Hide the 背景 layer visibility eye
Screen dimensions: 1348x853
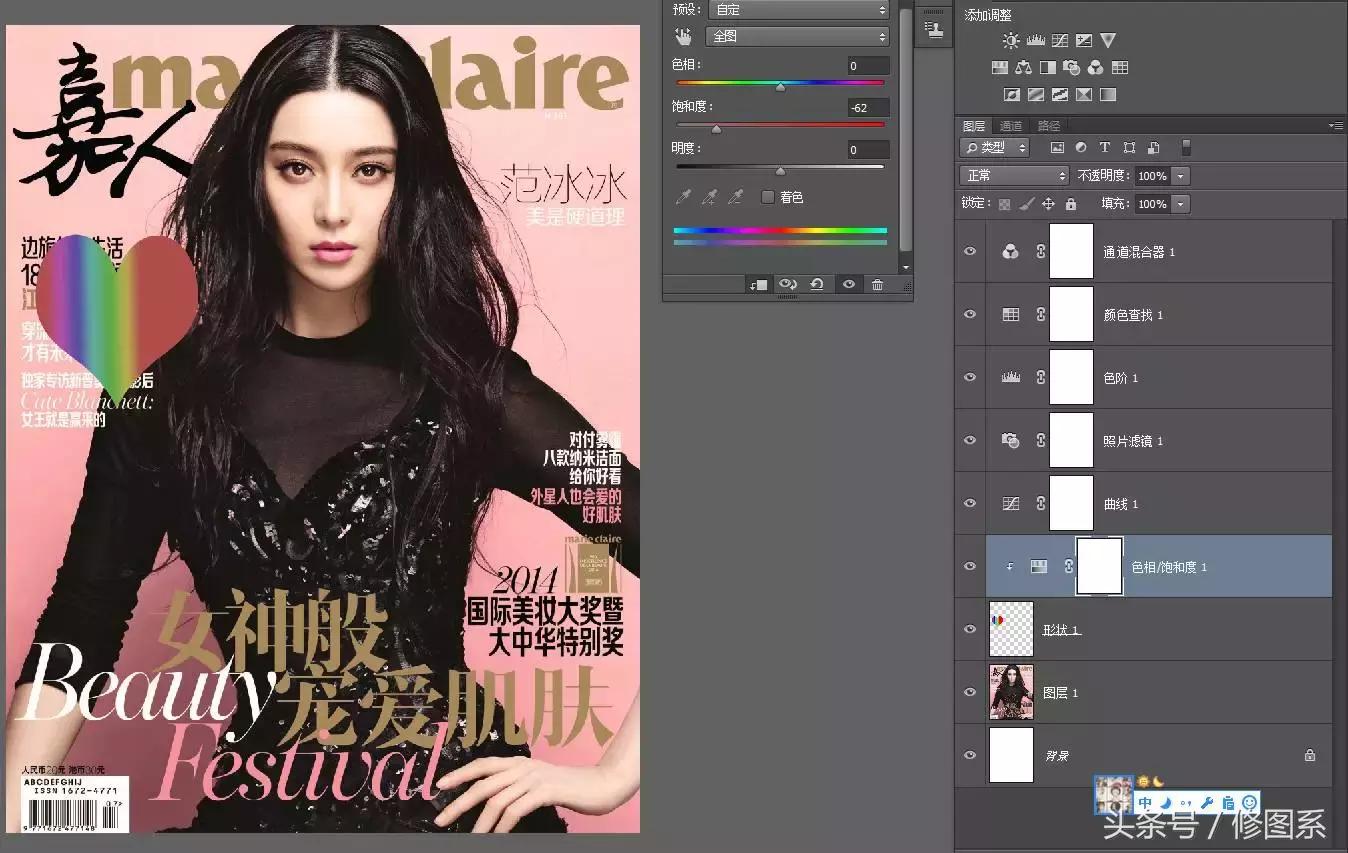click(969, 755)
